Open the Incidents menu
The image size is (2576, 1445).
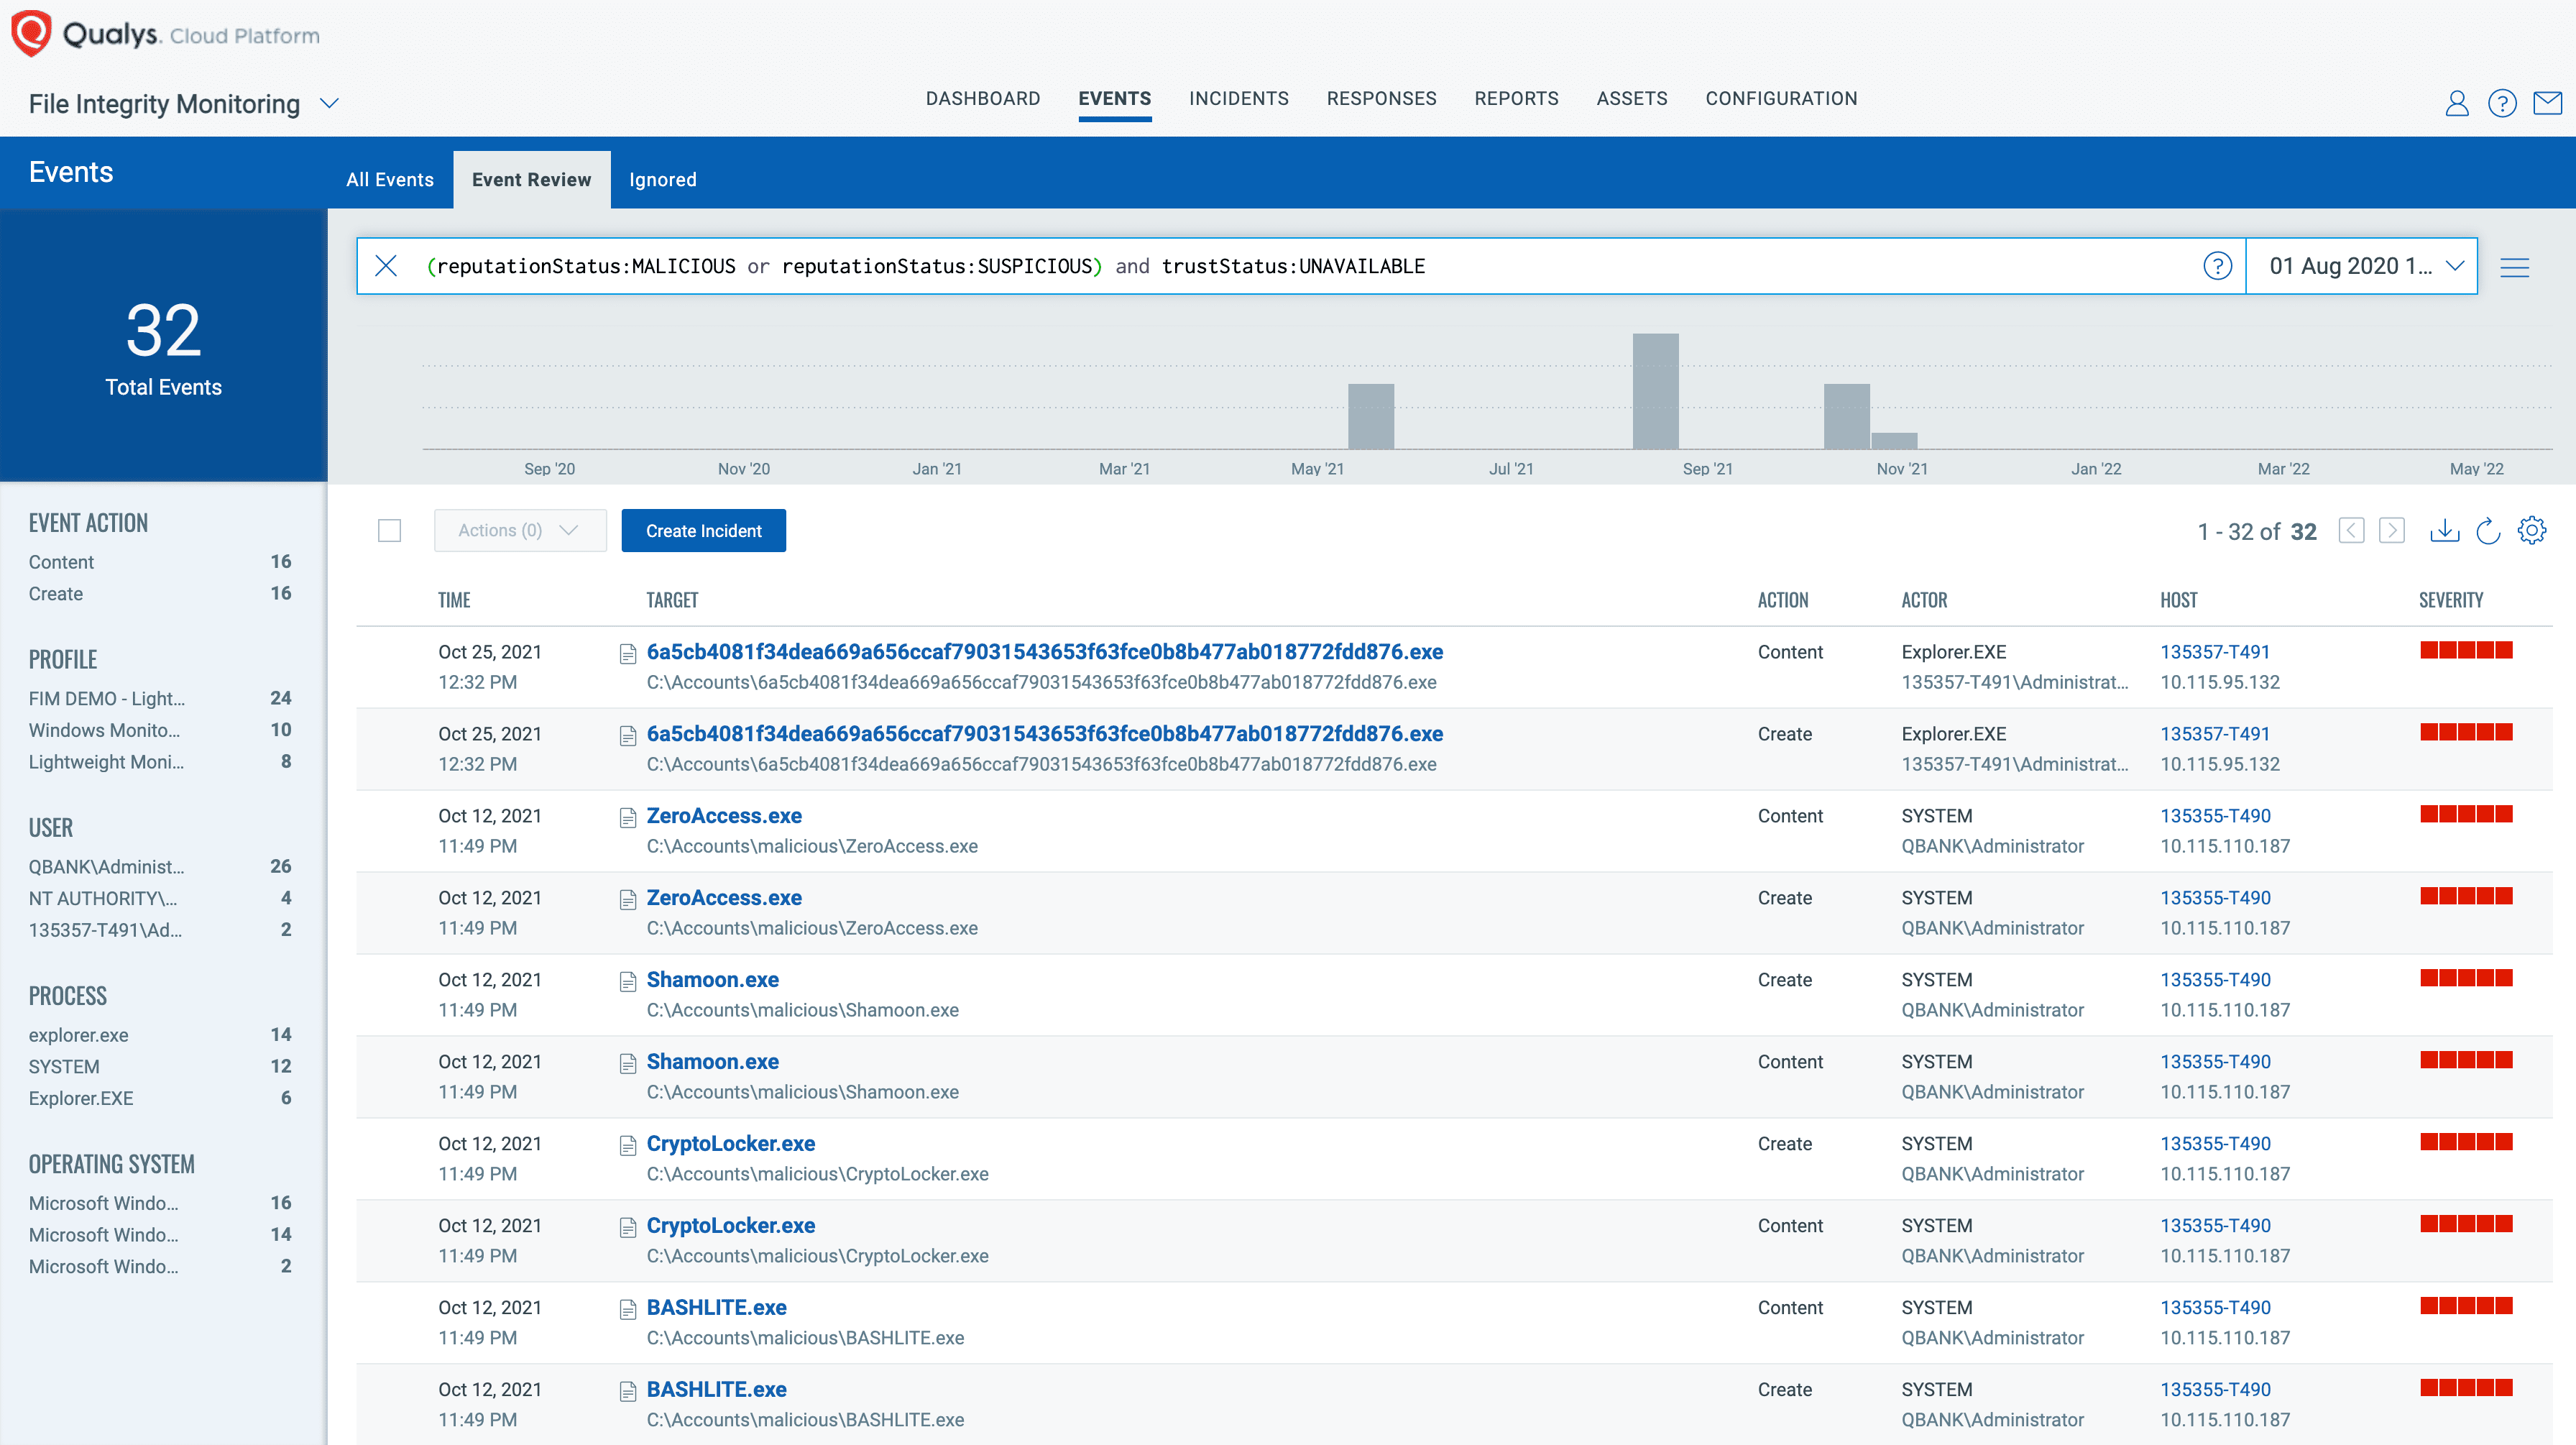1239,98
